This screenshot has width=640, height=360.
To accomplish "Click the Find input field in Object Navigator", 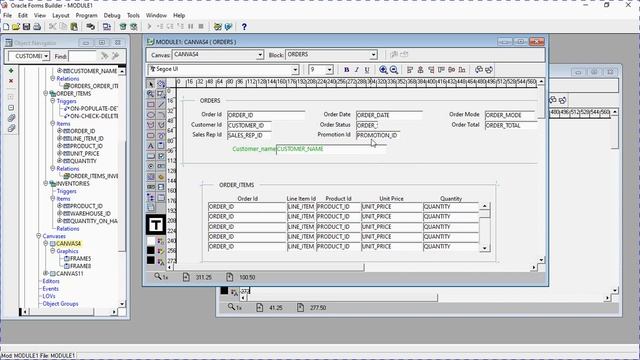I will click(x=82, y=56).
